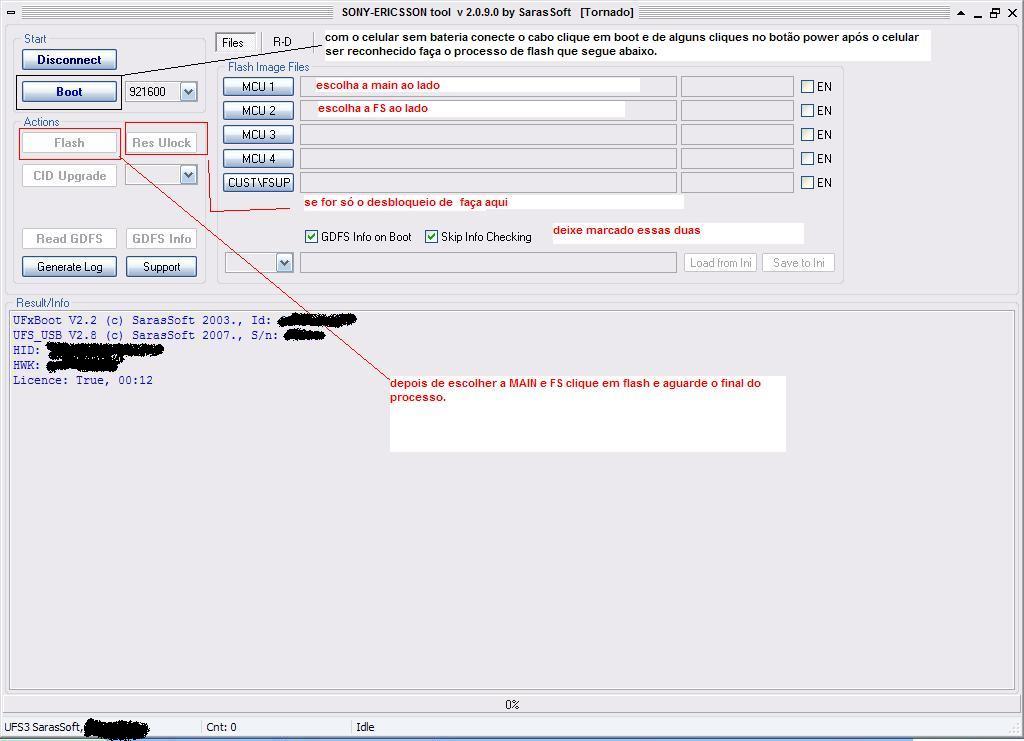1024x741 pixels.
Task: Click the 'Licence: True, 00:12' log line
Action: 83,380
